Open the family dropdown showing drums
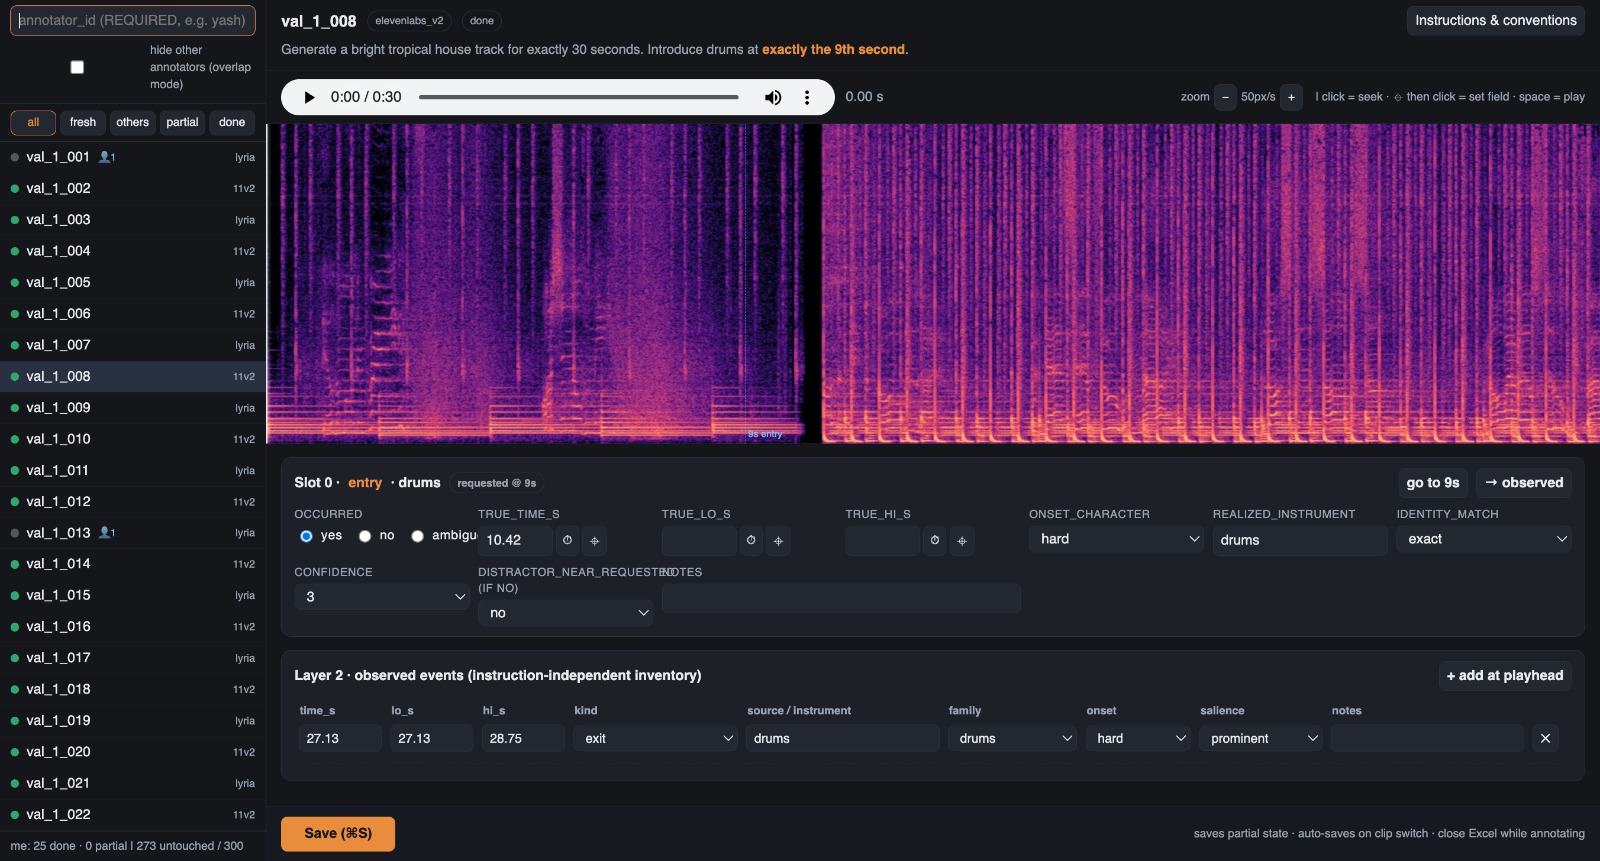This screenshot has width=1600, height=861. (1012, 738)
